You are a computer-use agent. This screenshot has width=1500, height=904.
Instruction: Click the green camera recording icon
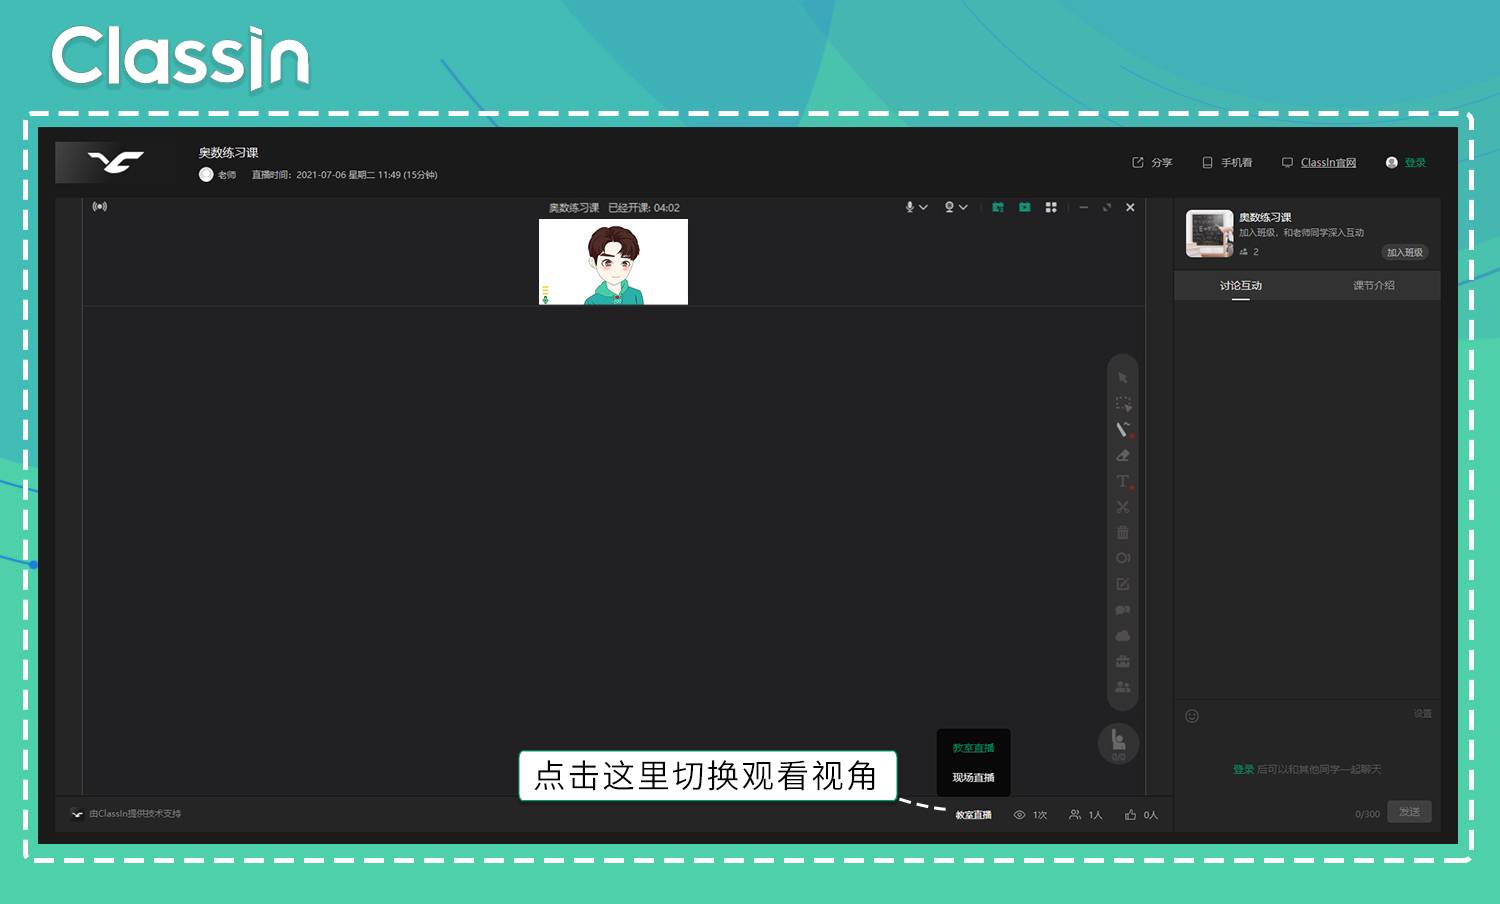pyautogui.click(x=1025, y=207)
